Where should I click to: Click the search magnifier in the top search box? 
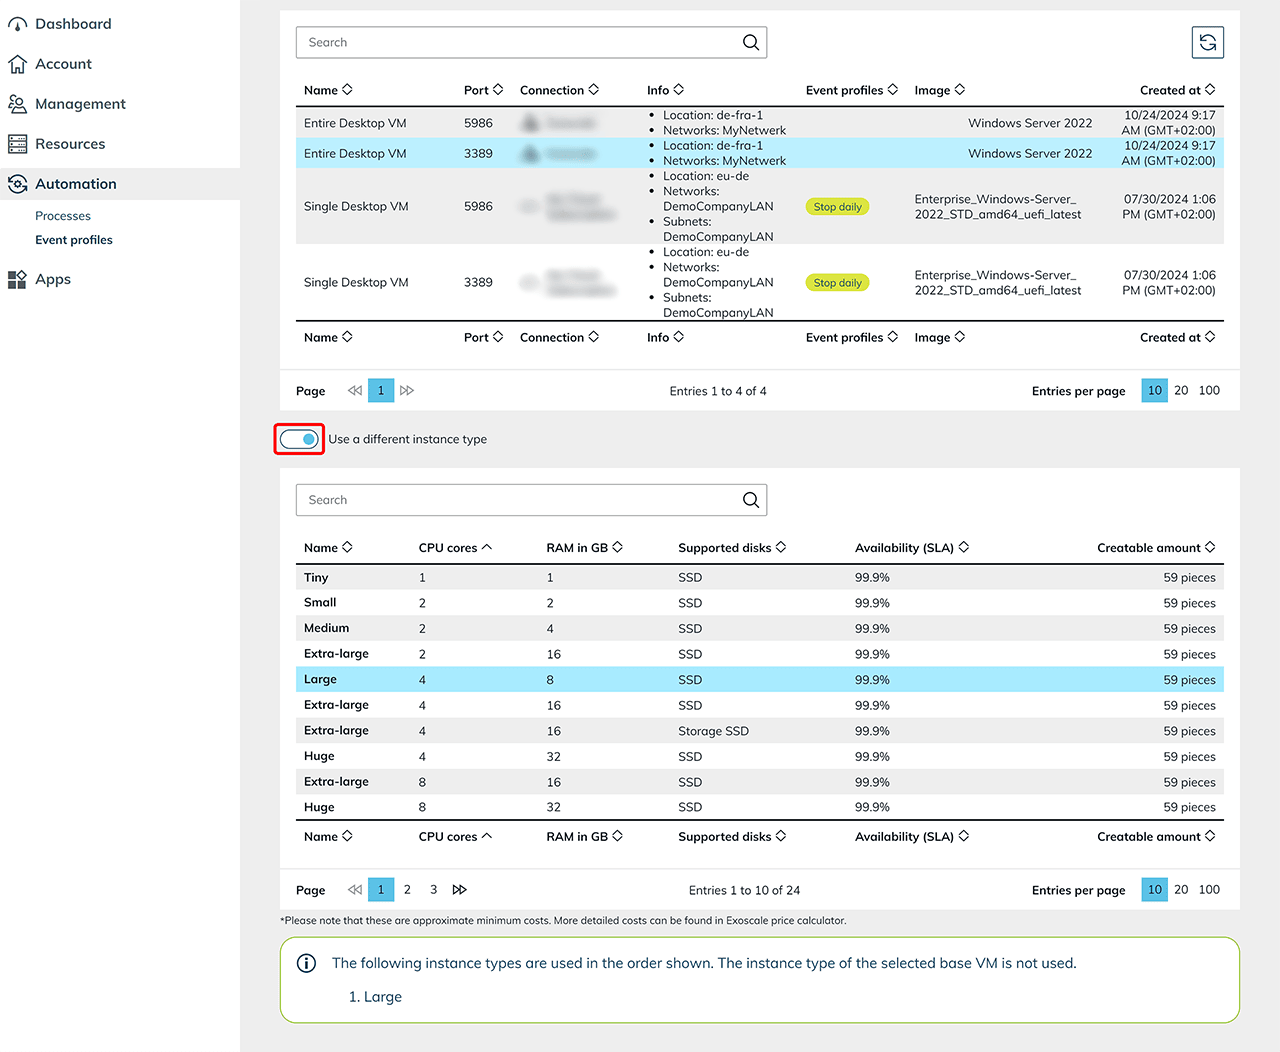750,42
